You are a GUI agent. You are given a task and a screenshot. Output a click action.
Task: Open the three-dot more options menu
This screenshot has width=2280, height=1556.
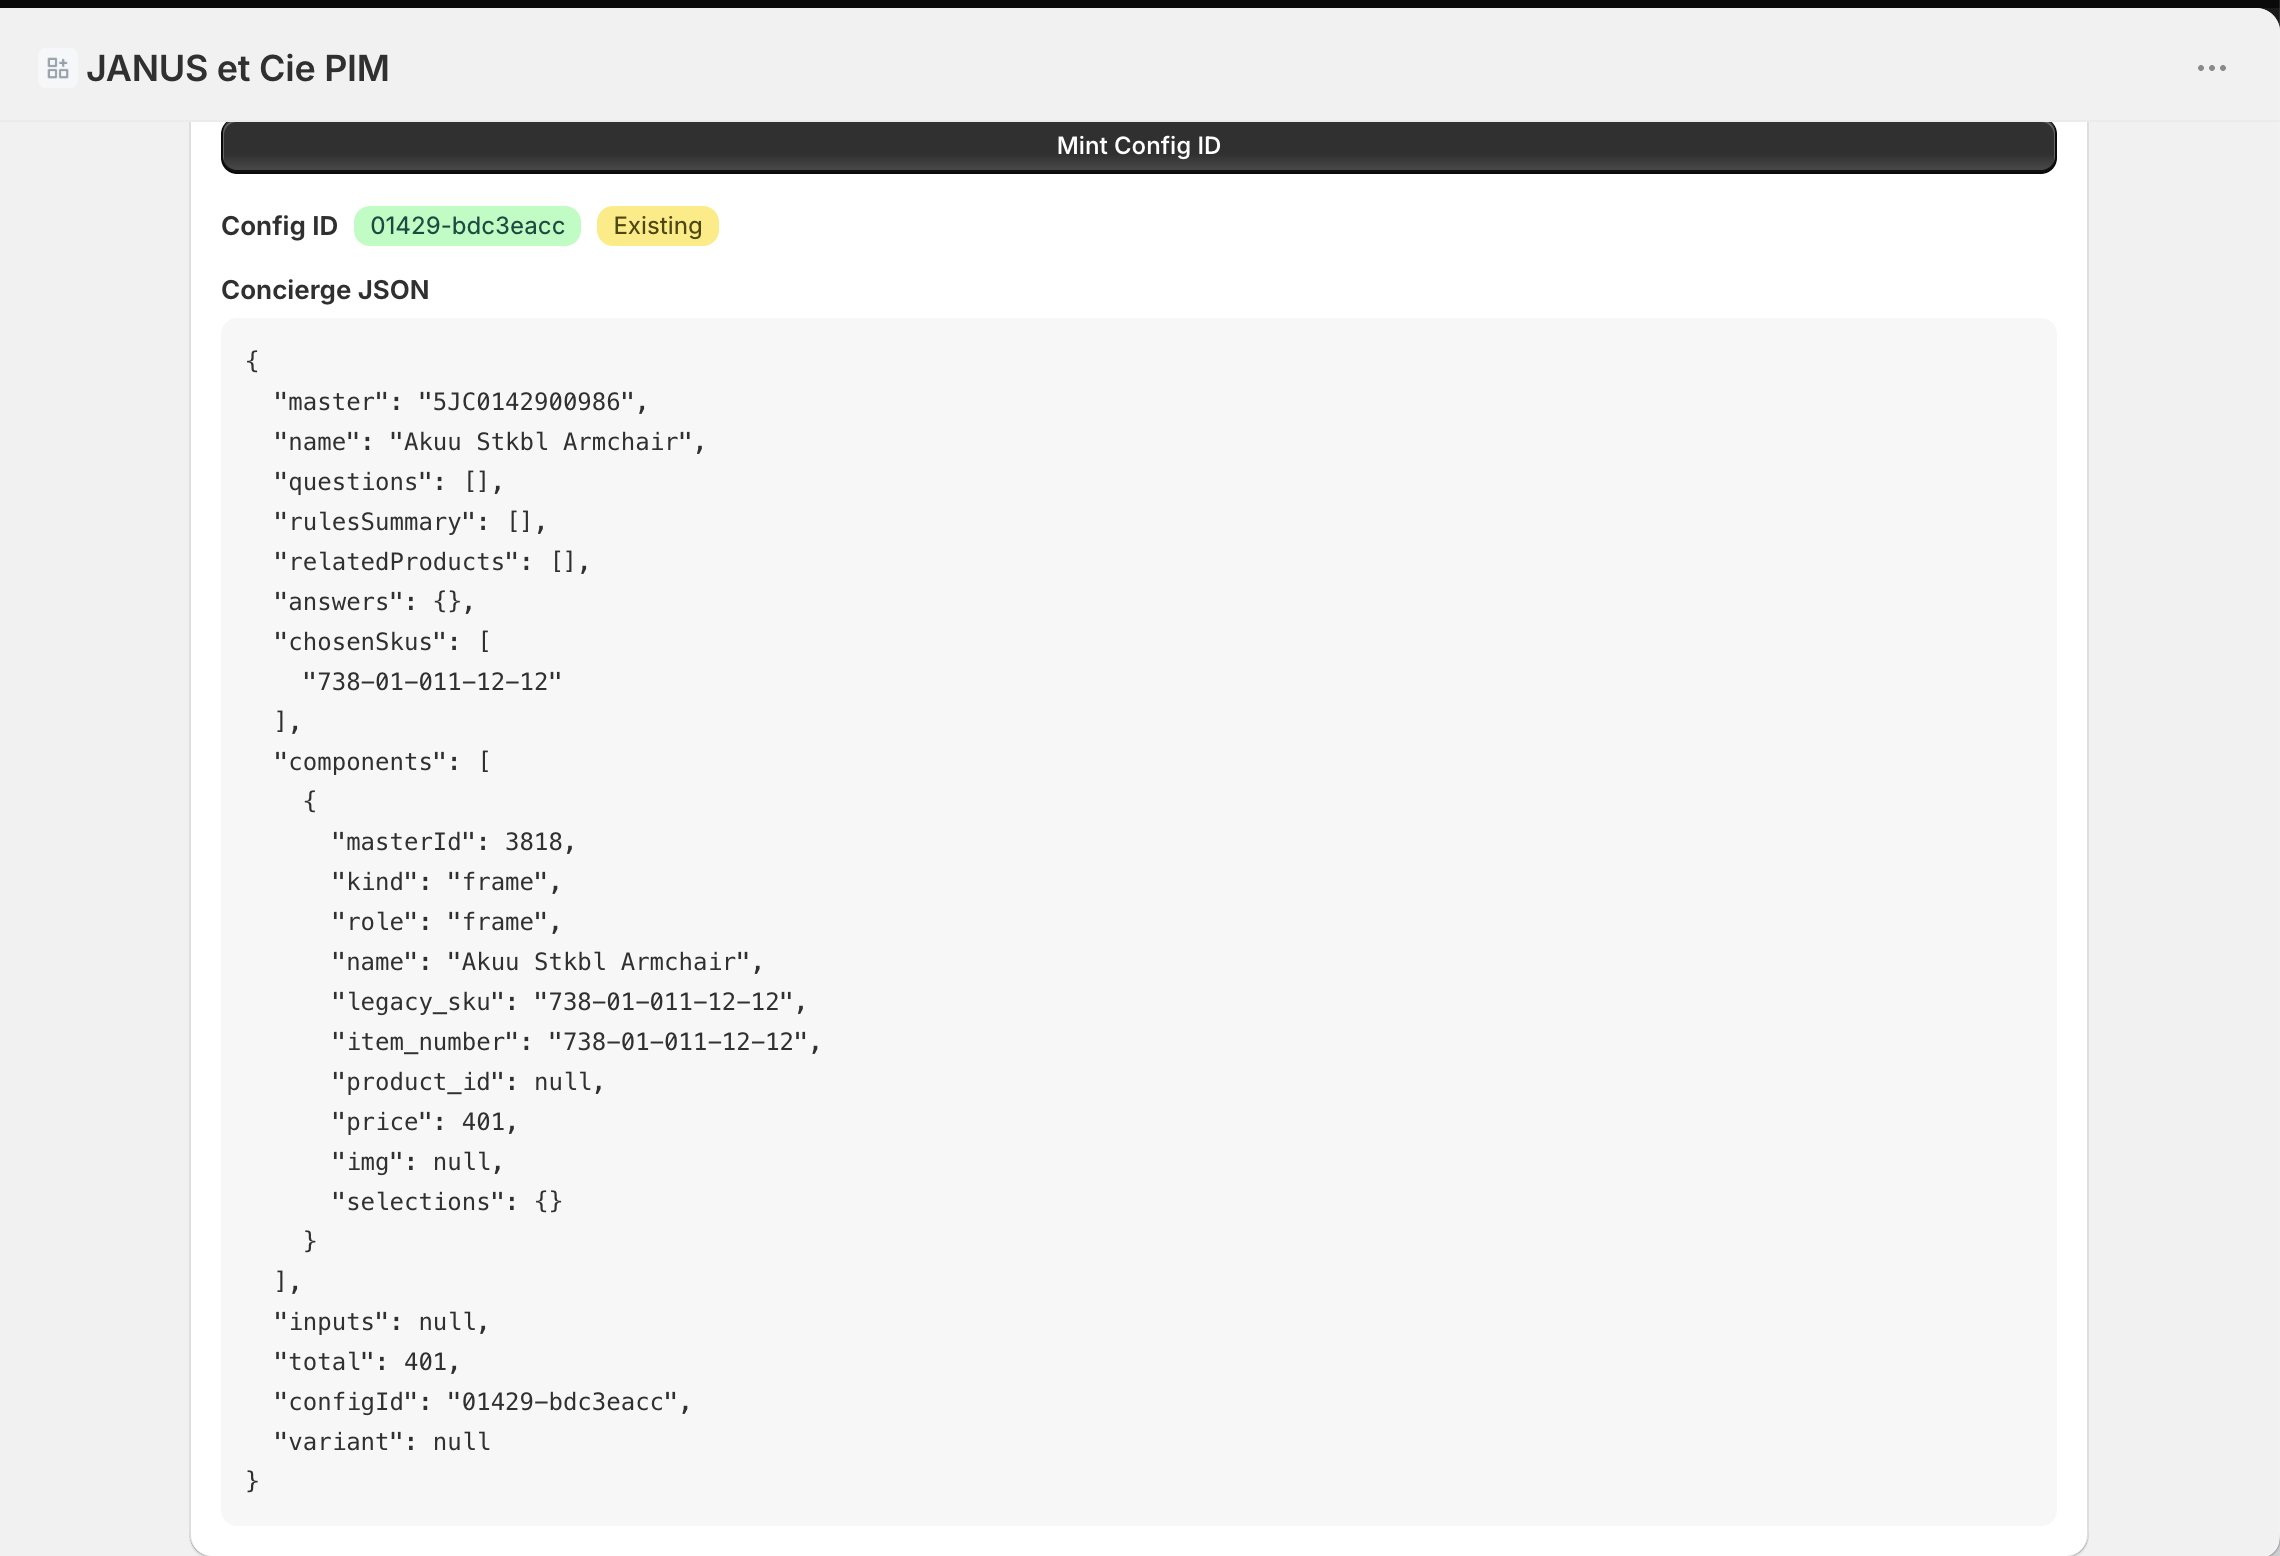click(x=2211, y=68)
